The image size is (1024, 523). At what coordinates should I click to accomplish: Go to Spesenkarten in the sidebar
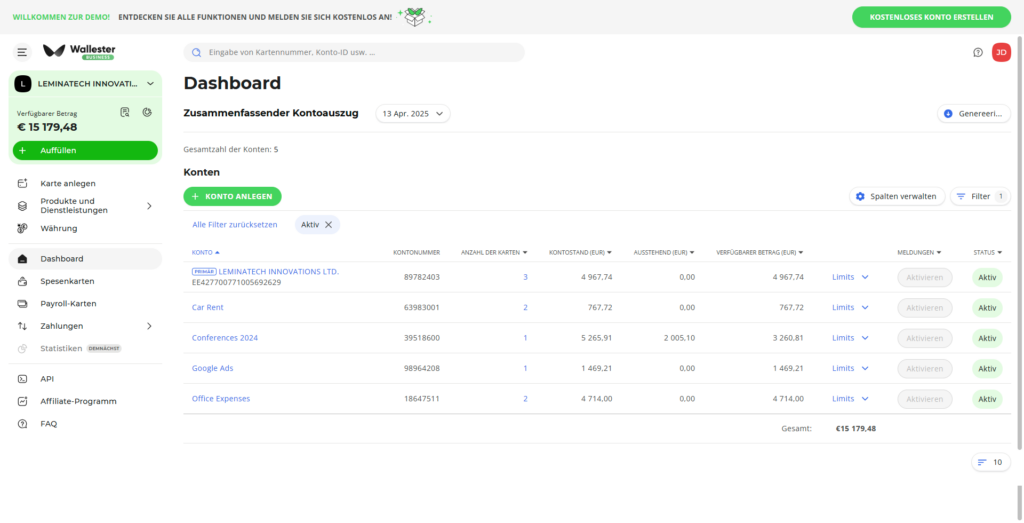[67, 281]
